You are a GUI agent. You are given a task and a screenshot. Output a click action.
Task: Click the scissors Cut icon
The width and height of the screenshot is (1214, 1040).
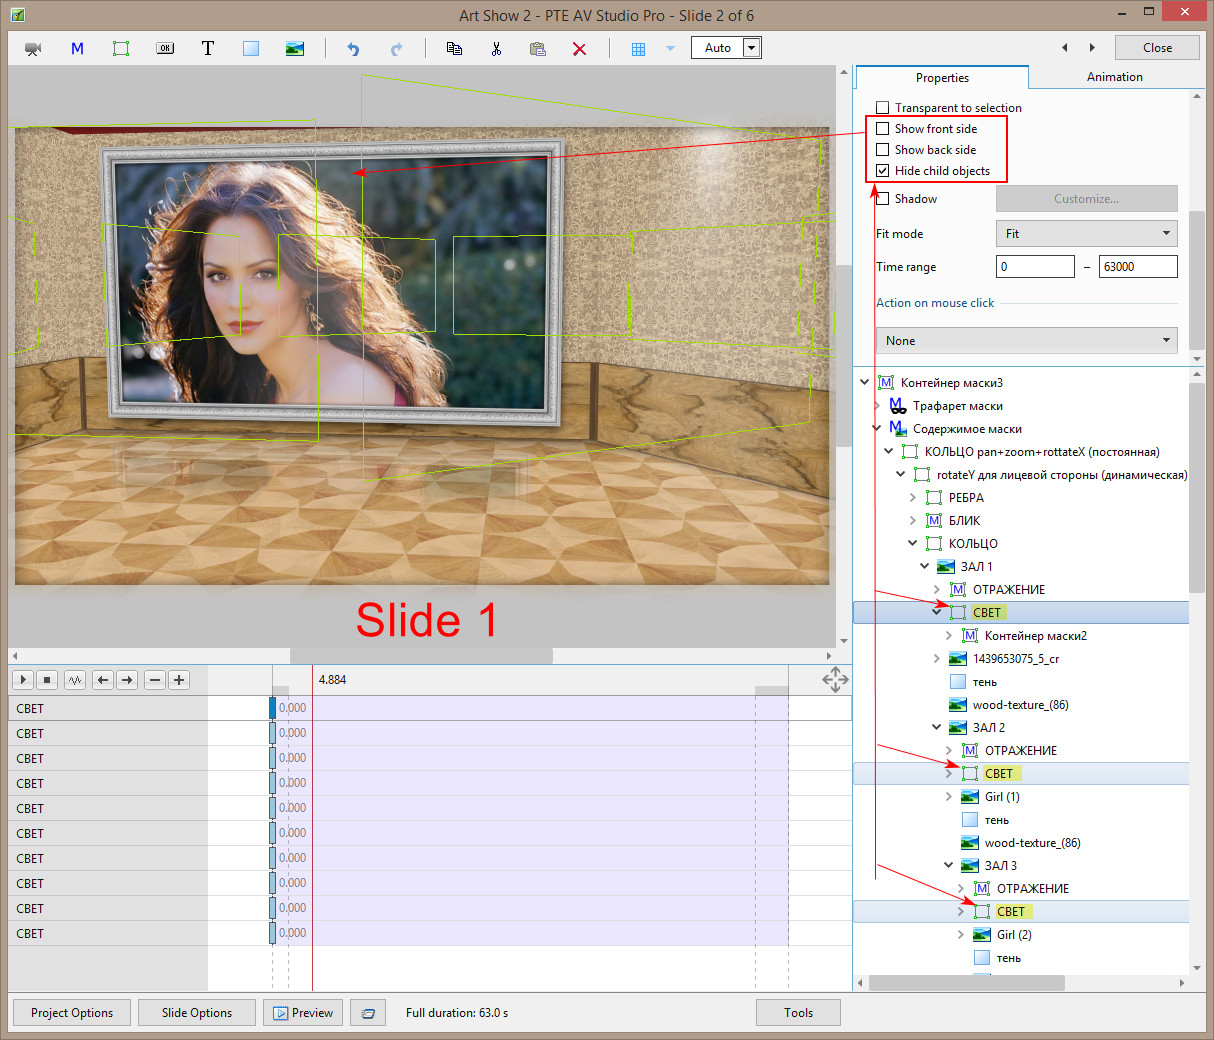pos(496,48)
